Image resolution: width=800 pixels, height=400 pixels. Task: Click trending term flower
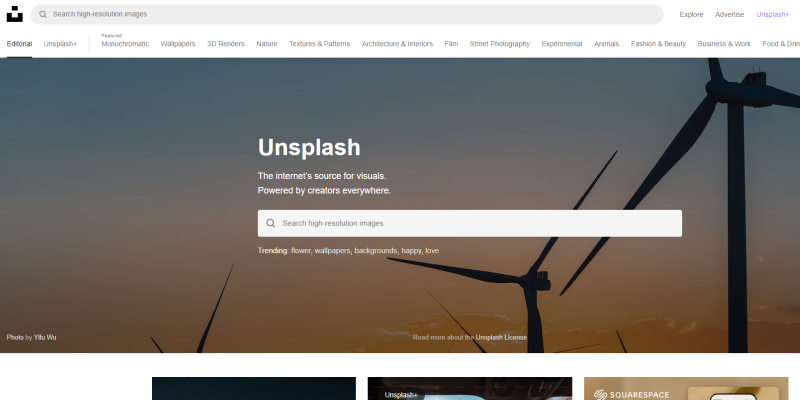(x=301, y=251)
